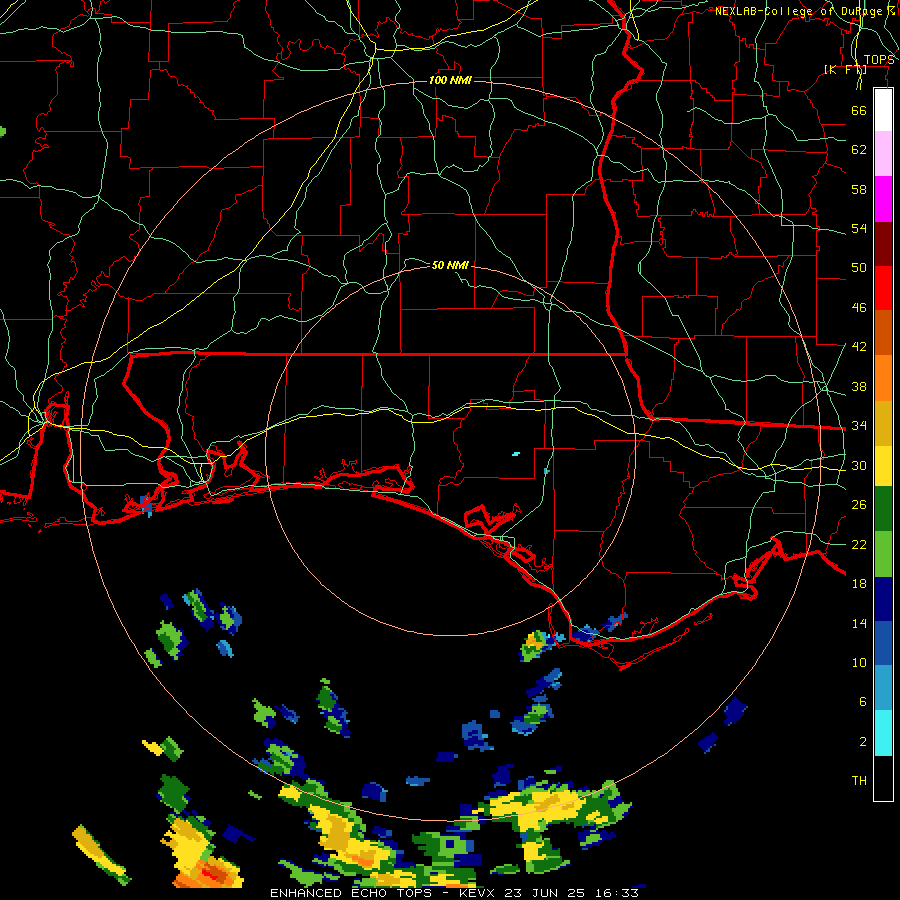The height and width of the screenshot is (900, 900).
Task: Click the light green legend swatch
Action: [x=883, y=554]
